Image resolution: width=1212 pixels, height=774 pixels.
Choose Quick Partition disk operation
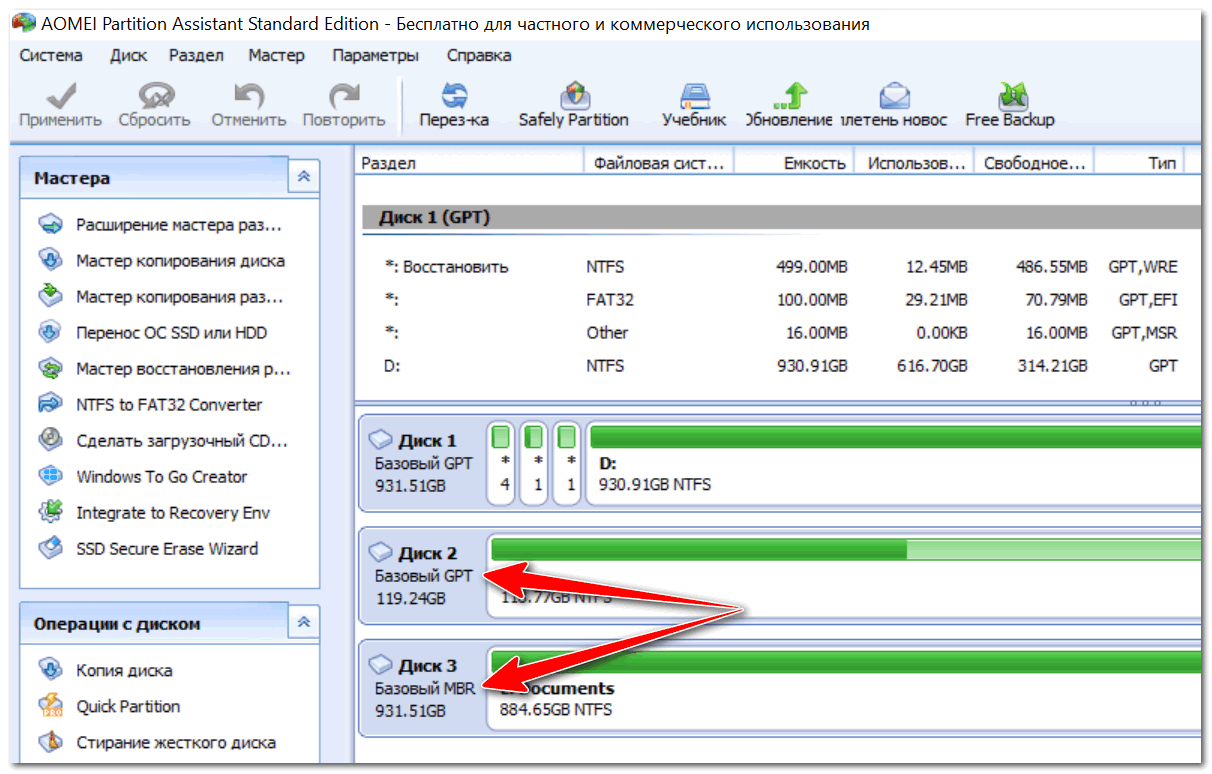[128, 707]
